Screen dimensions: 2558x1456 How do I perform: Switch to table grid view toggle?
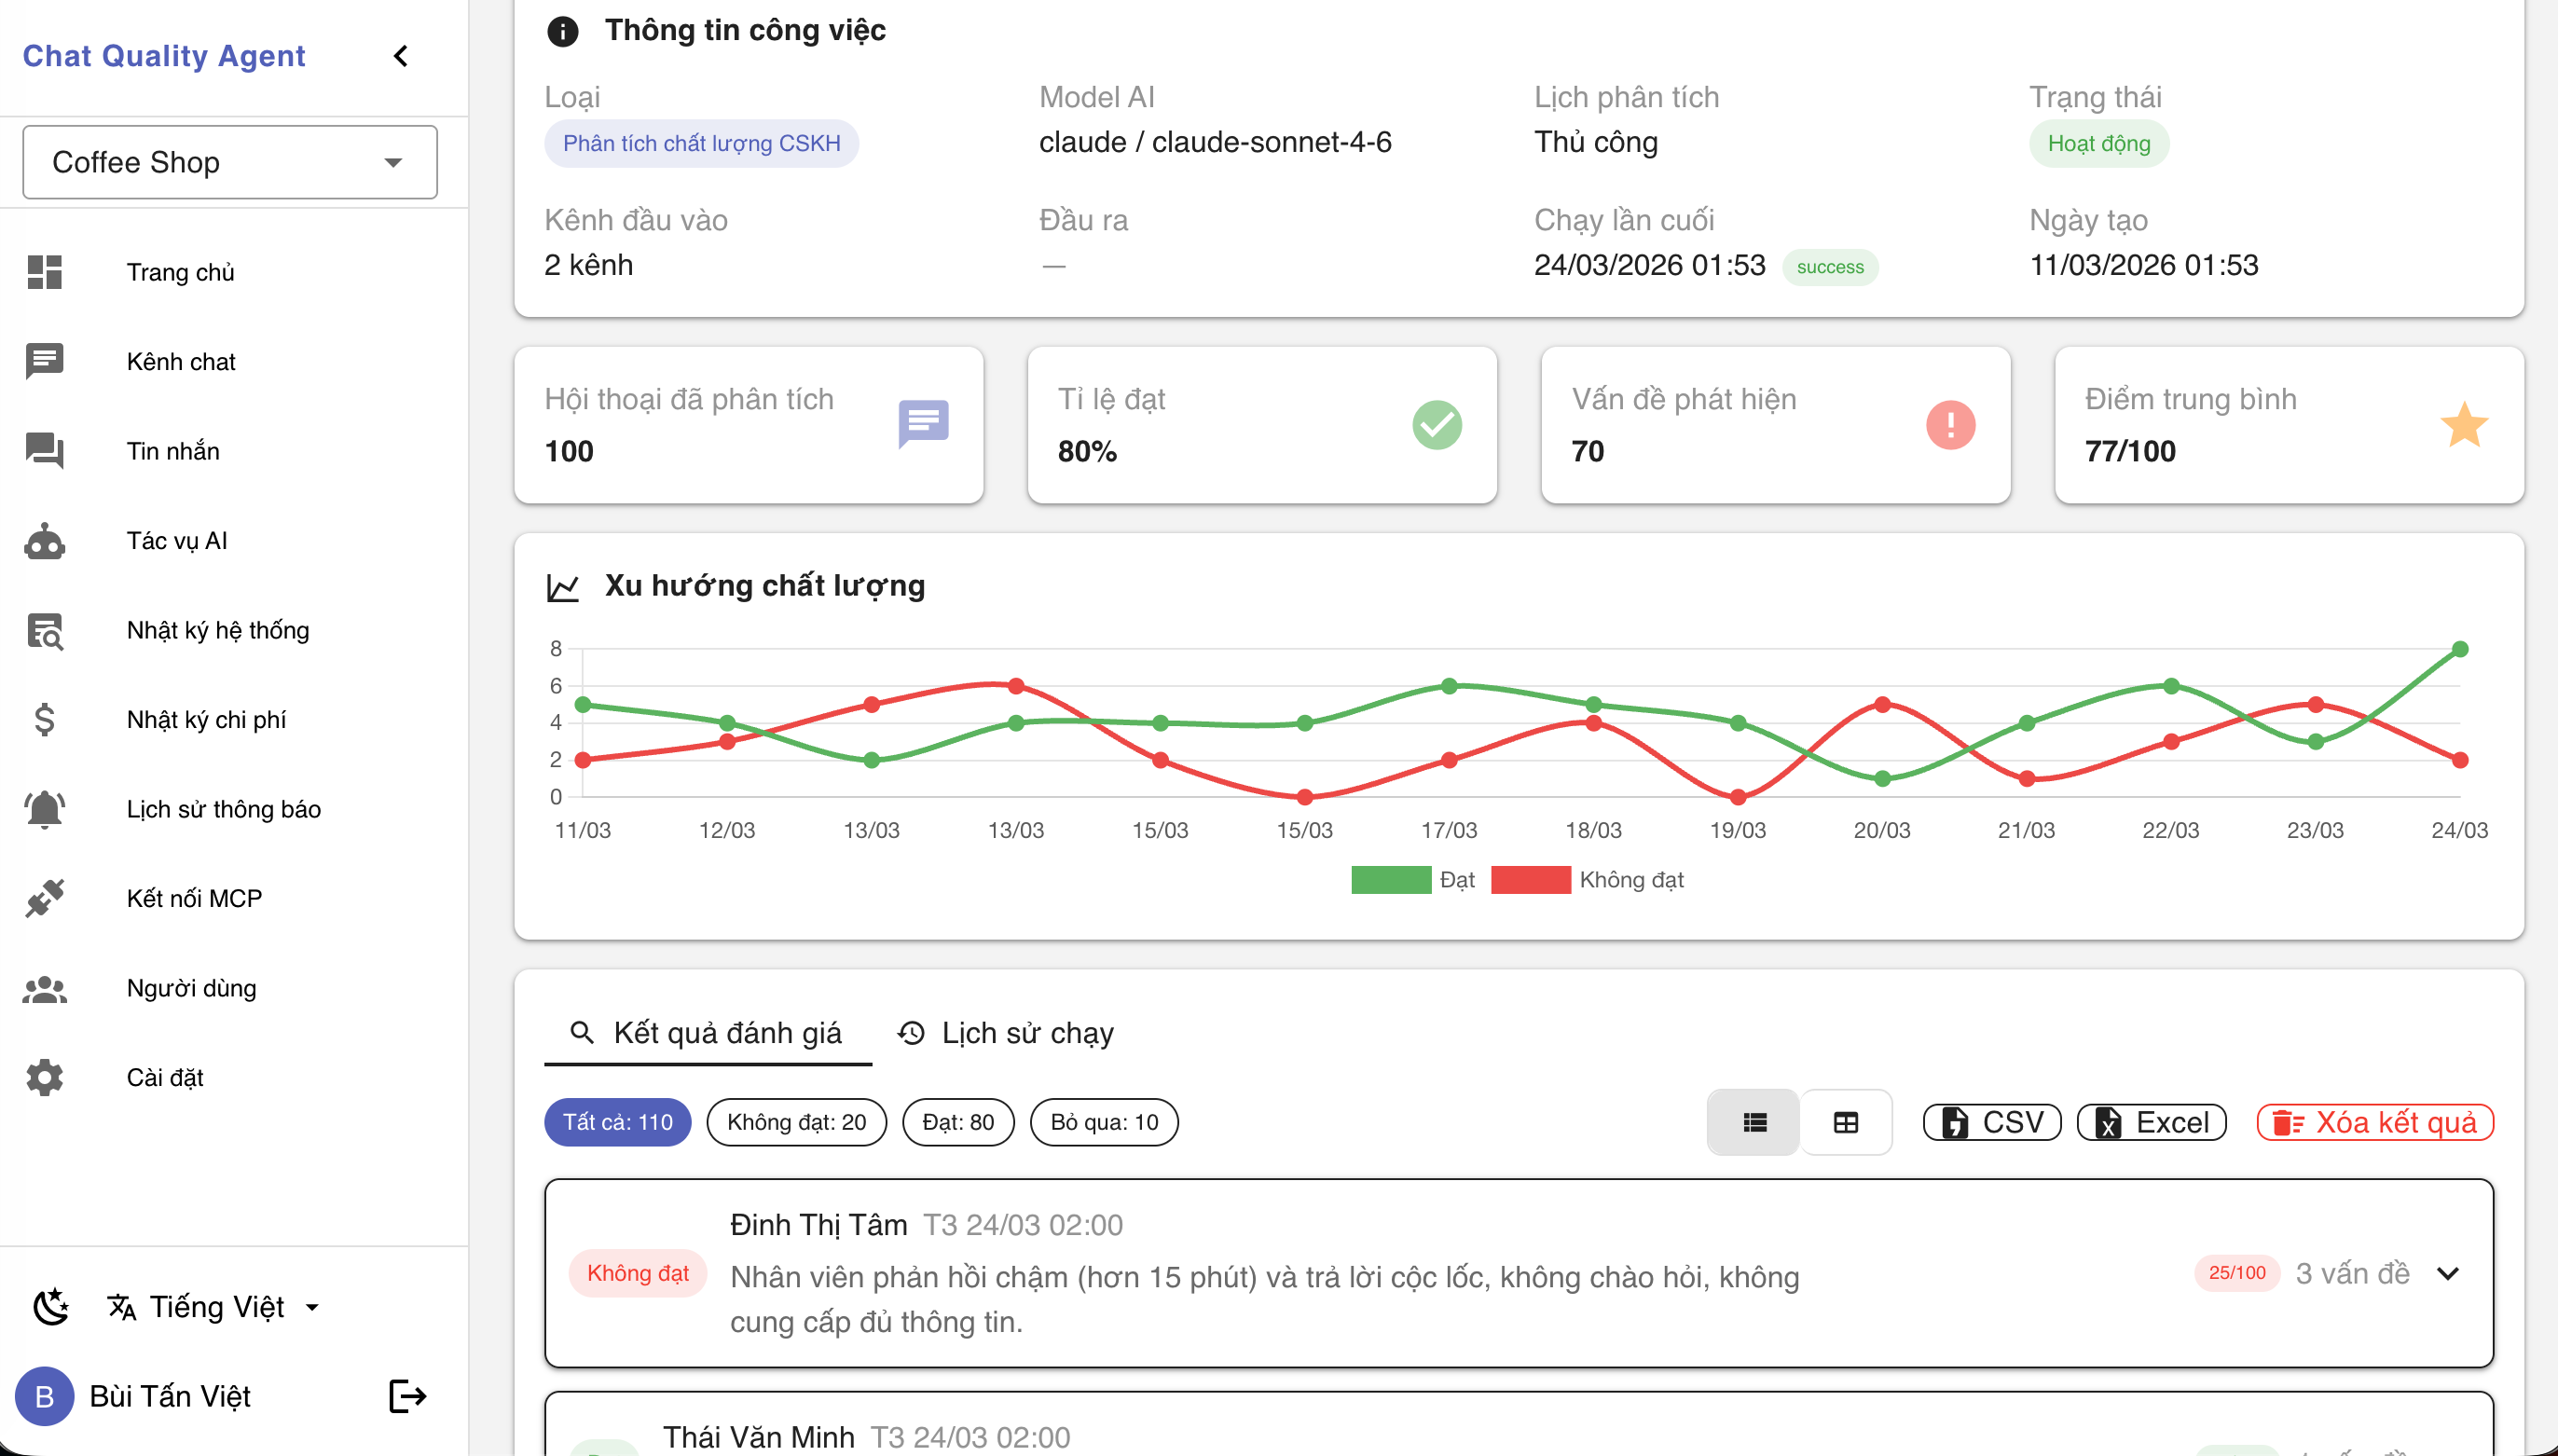(1845, 1122)
